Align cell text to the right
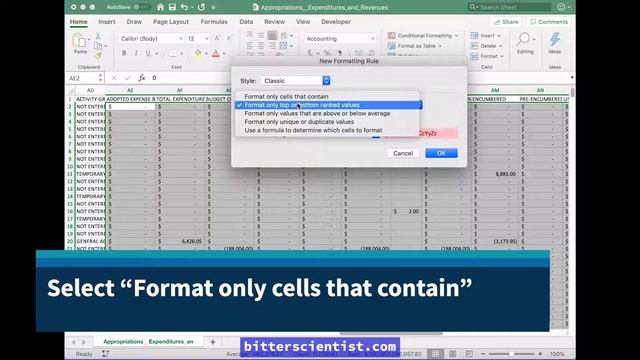 272,46
